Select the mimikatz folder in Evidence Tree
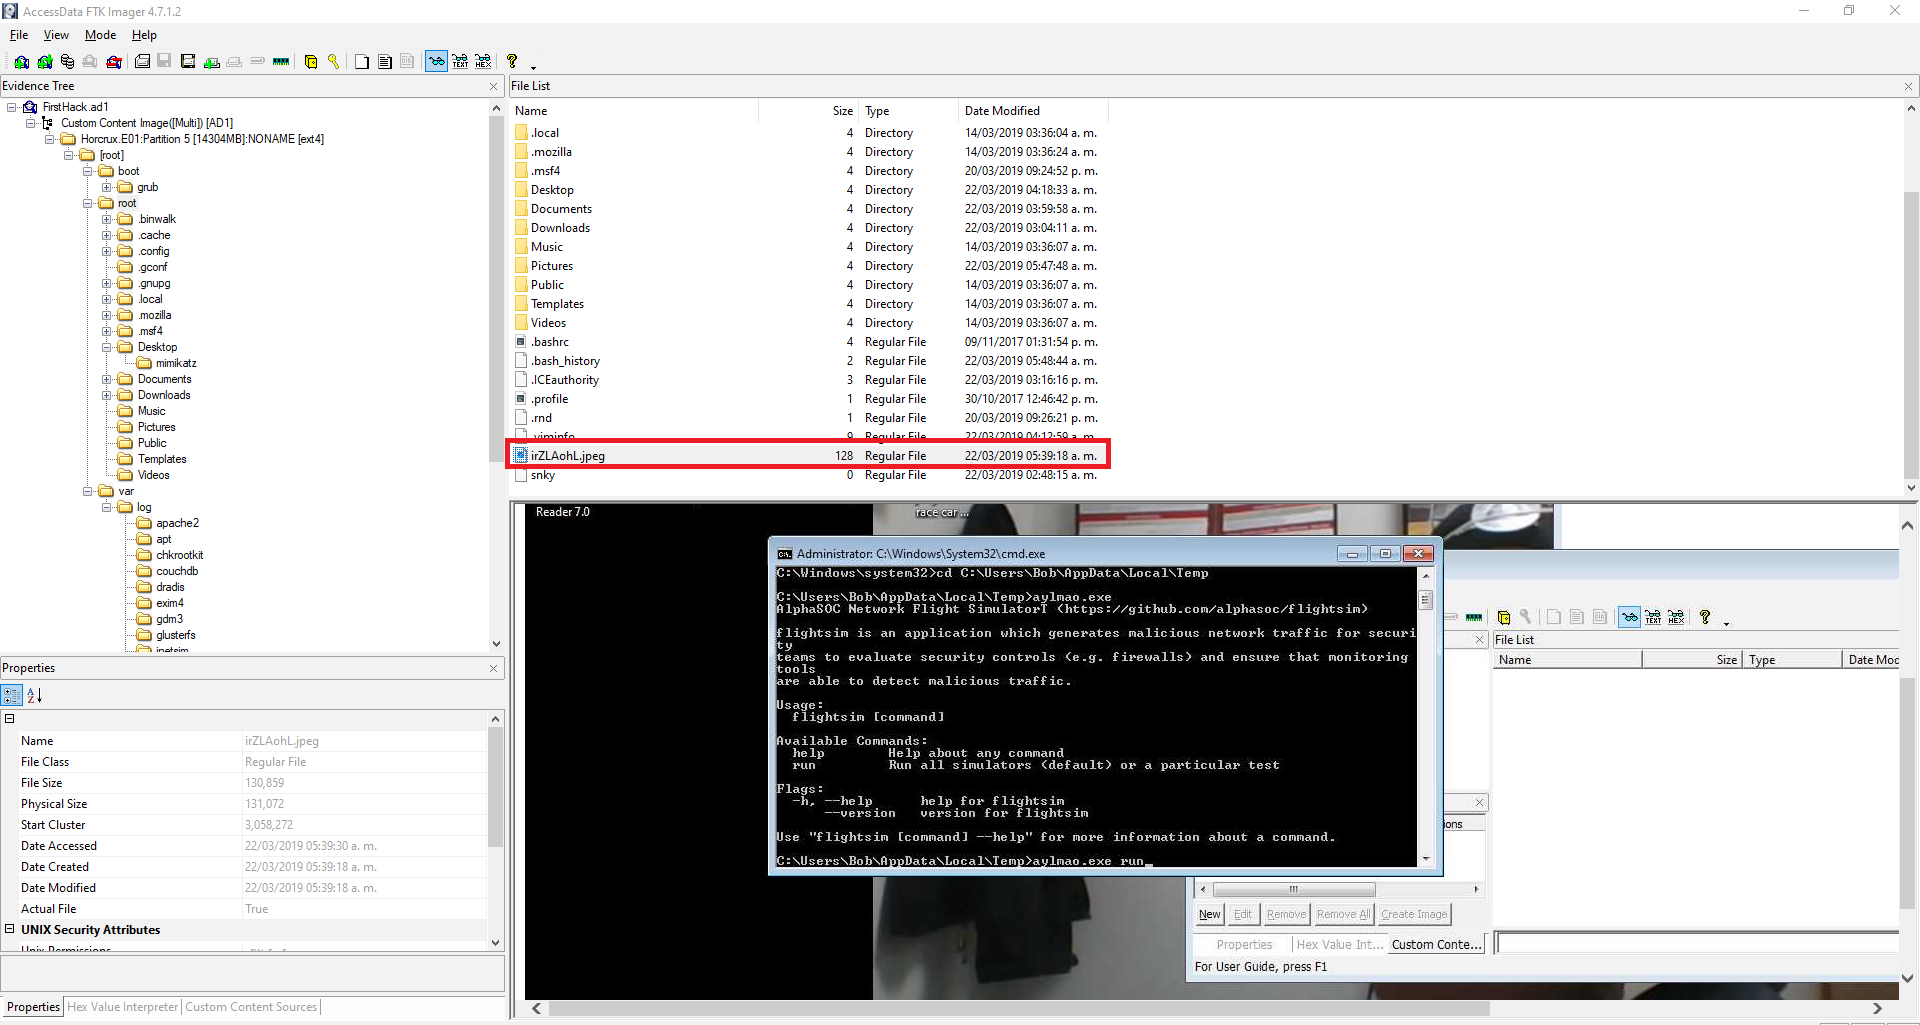 (x=176, y=363)
